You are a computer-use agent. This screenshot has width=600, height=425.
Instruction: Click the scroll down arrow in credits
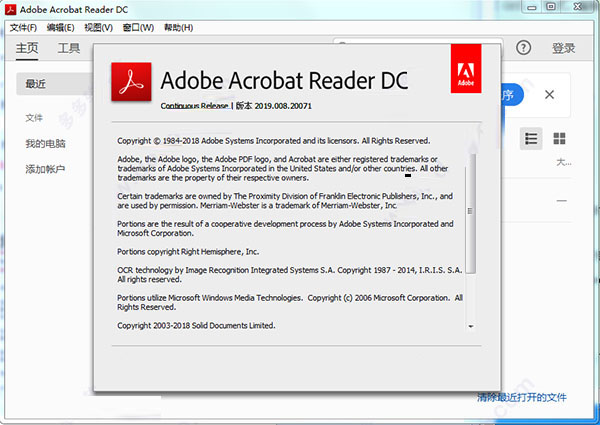[x=471, y=326]
